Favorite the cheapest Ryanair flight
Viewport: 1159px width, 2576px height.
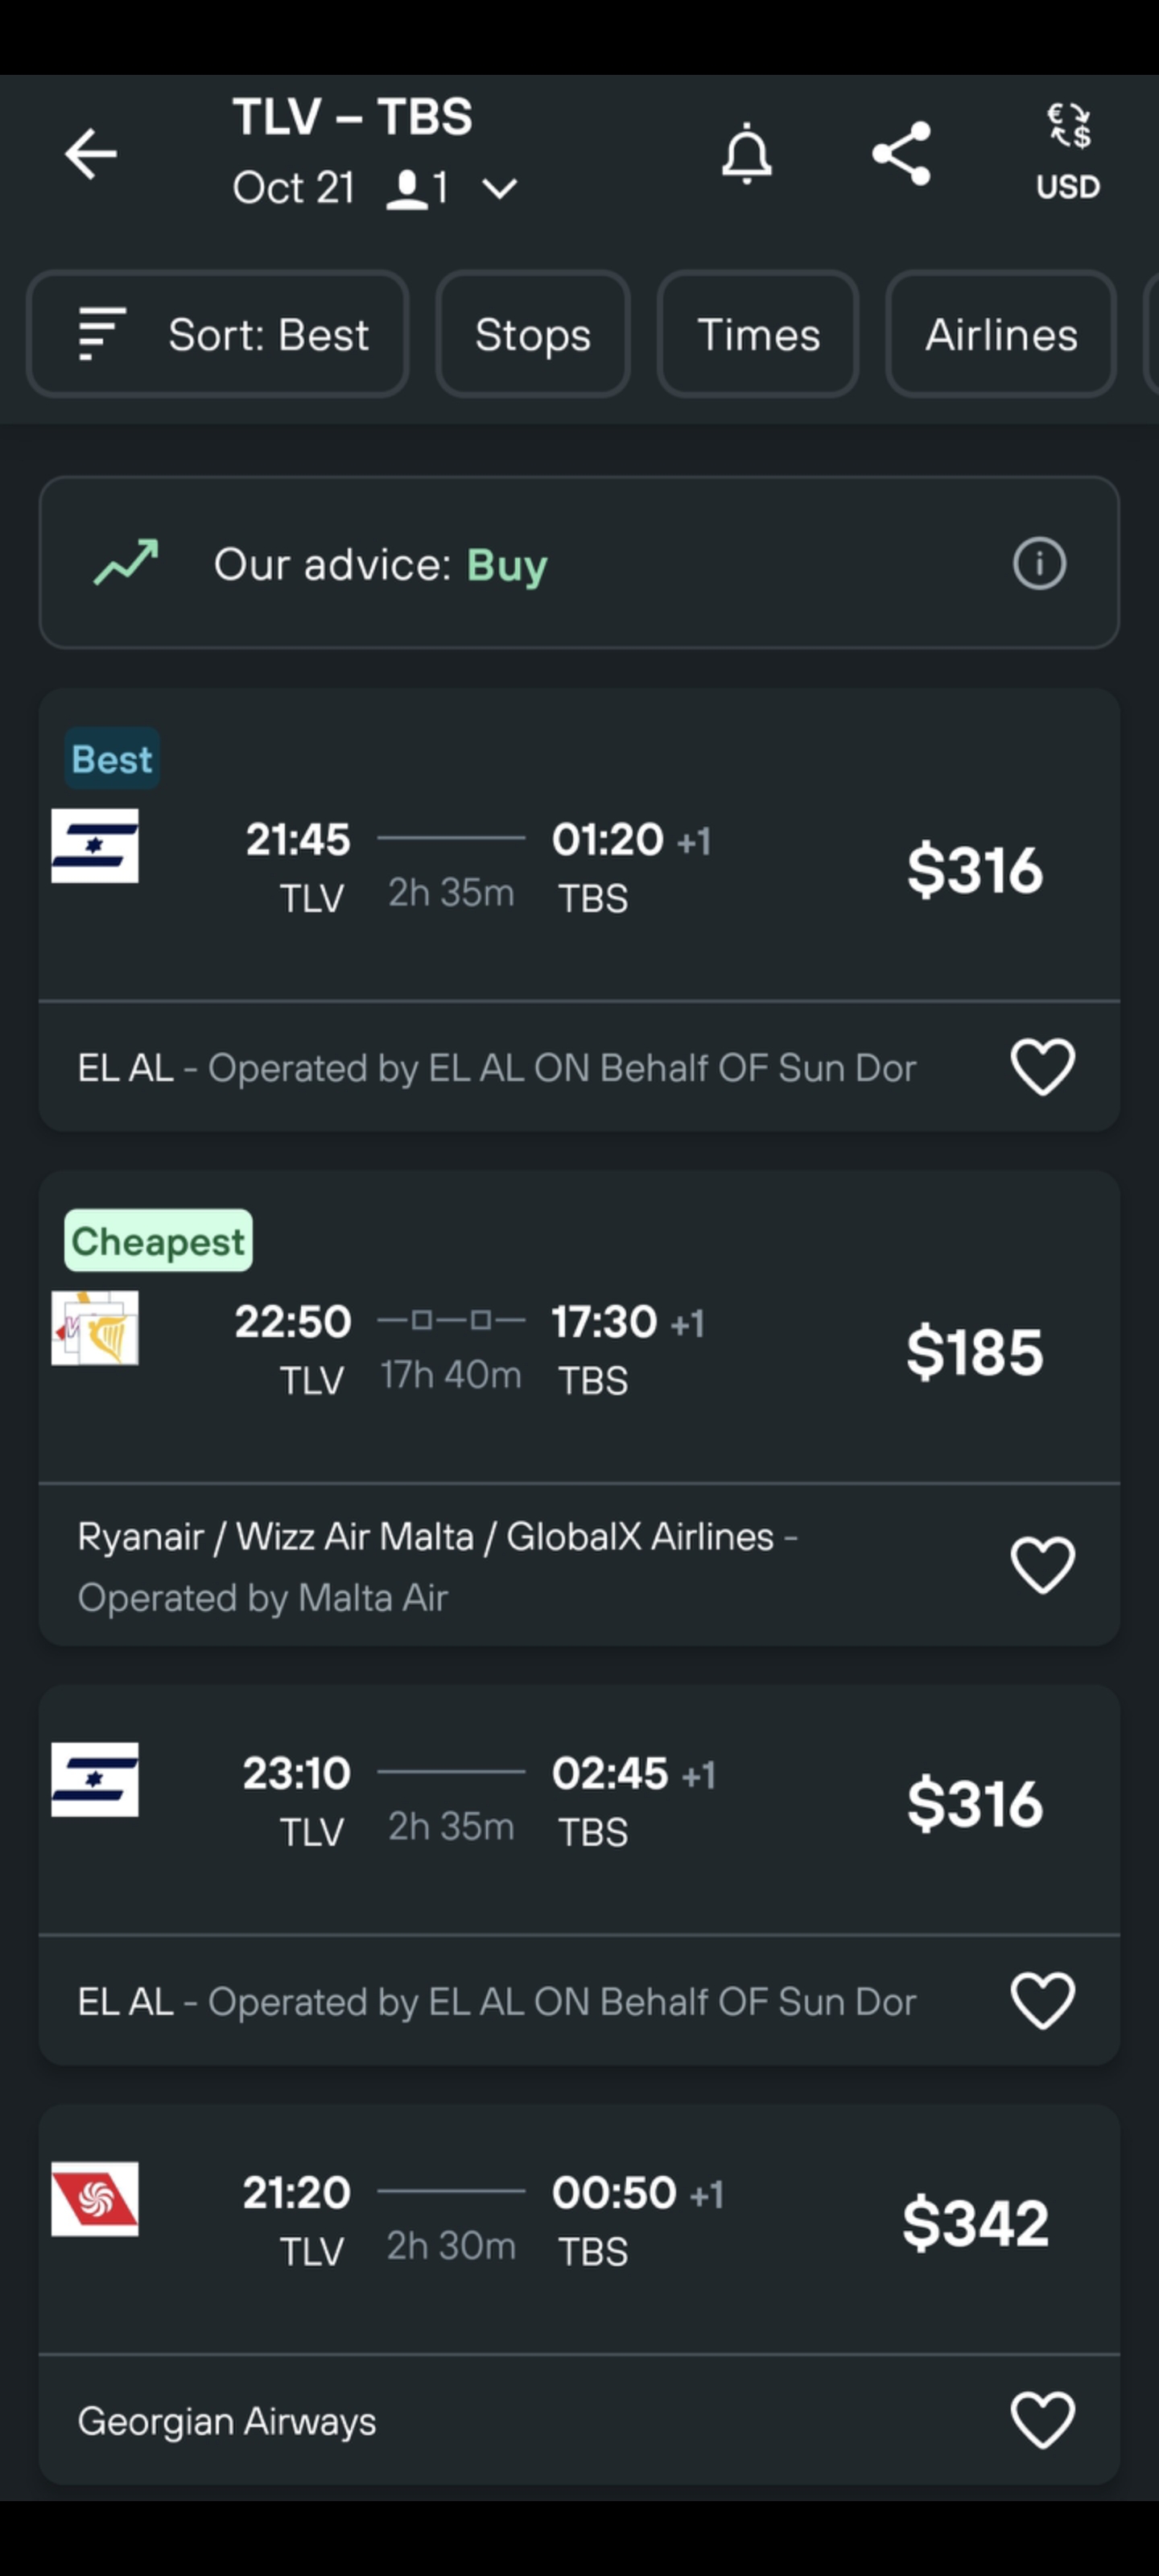pos(1042,1565)
